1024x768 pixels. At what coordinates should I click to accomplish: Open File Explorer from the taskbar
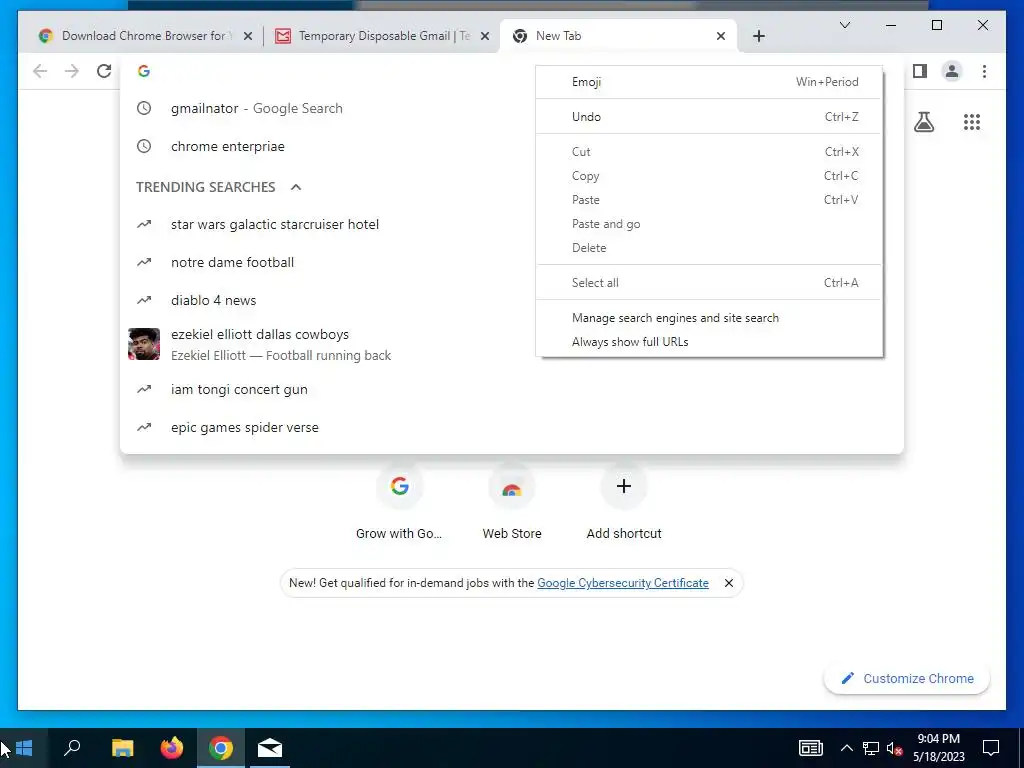pos(122,748)
